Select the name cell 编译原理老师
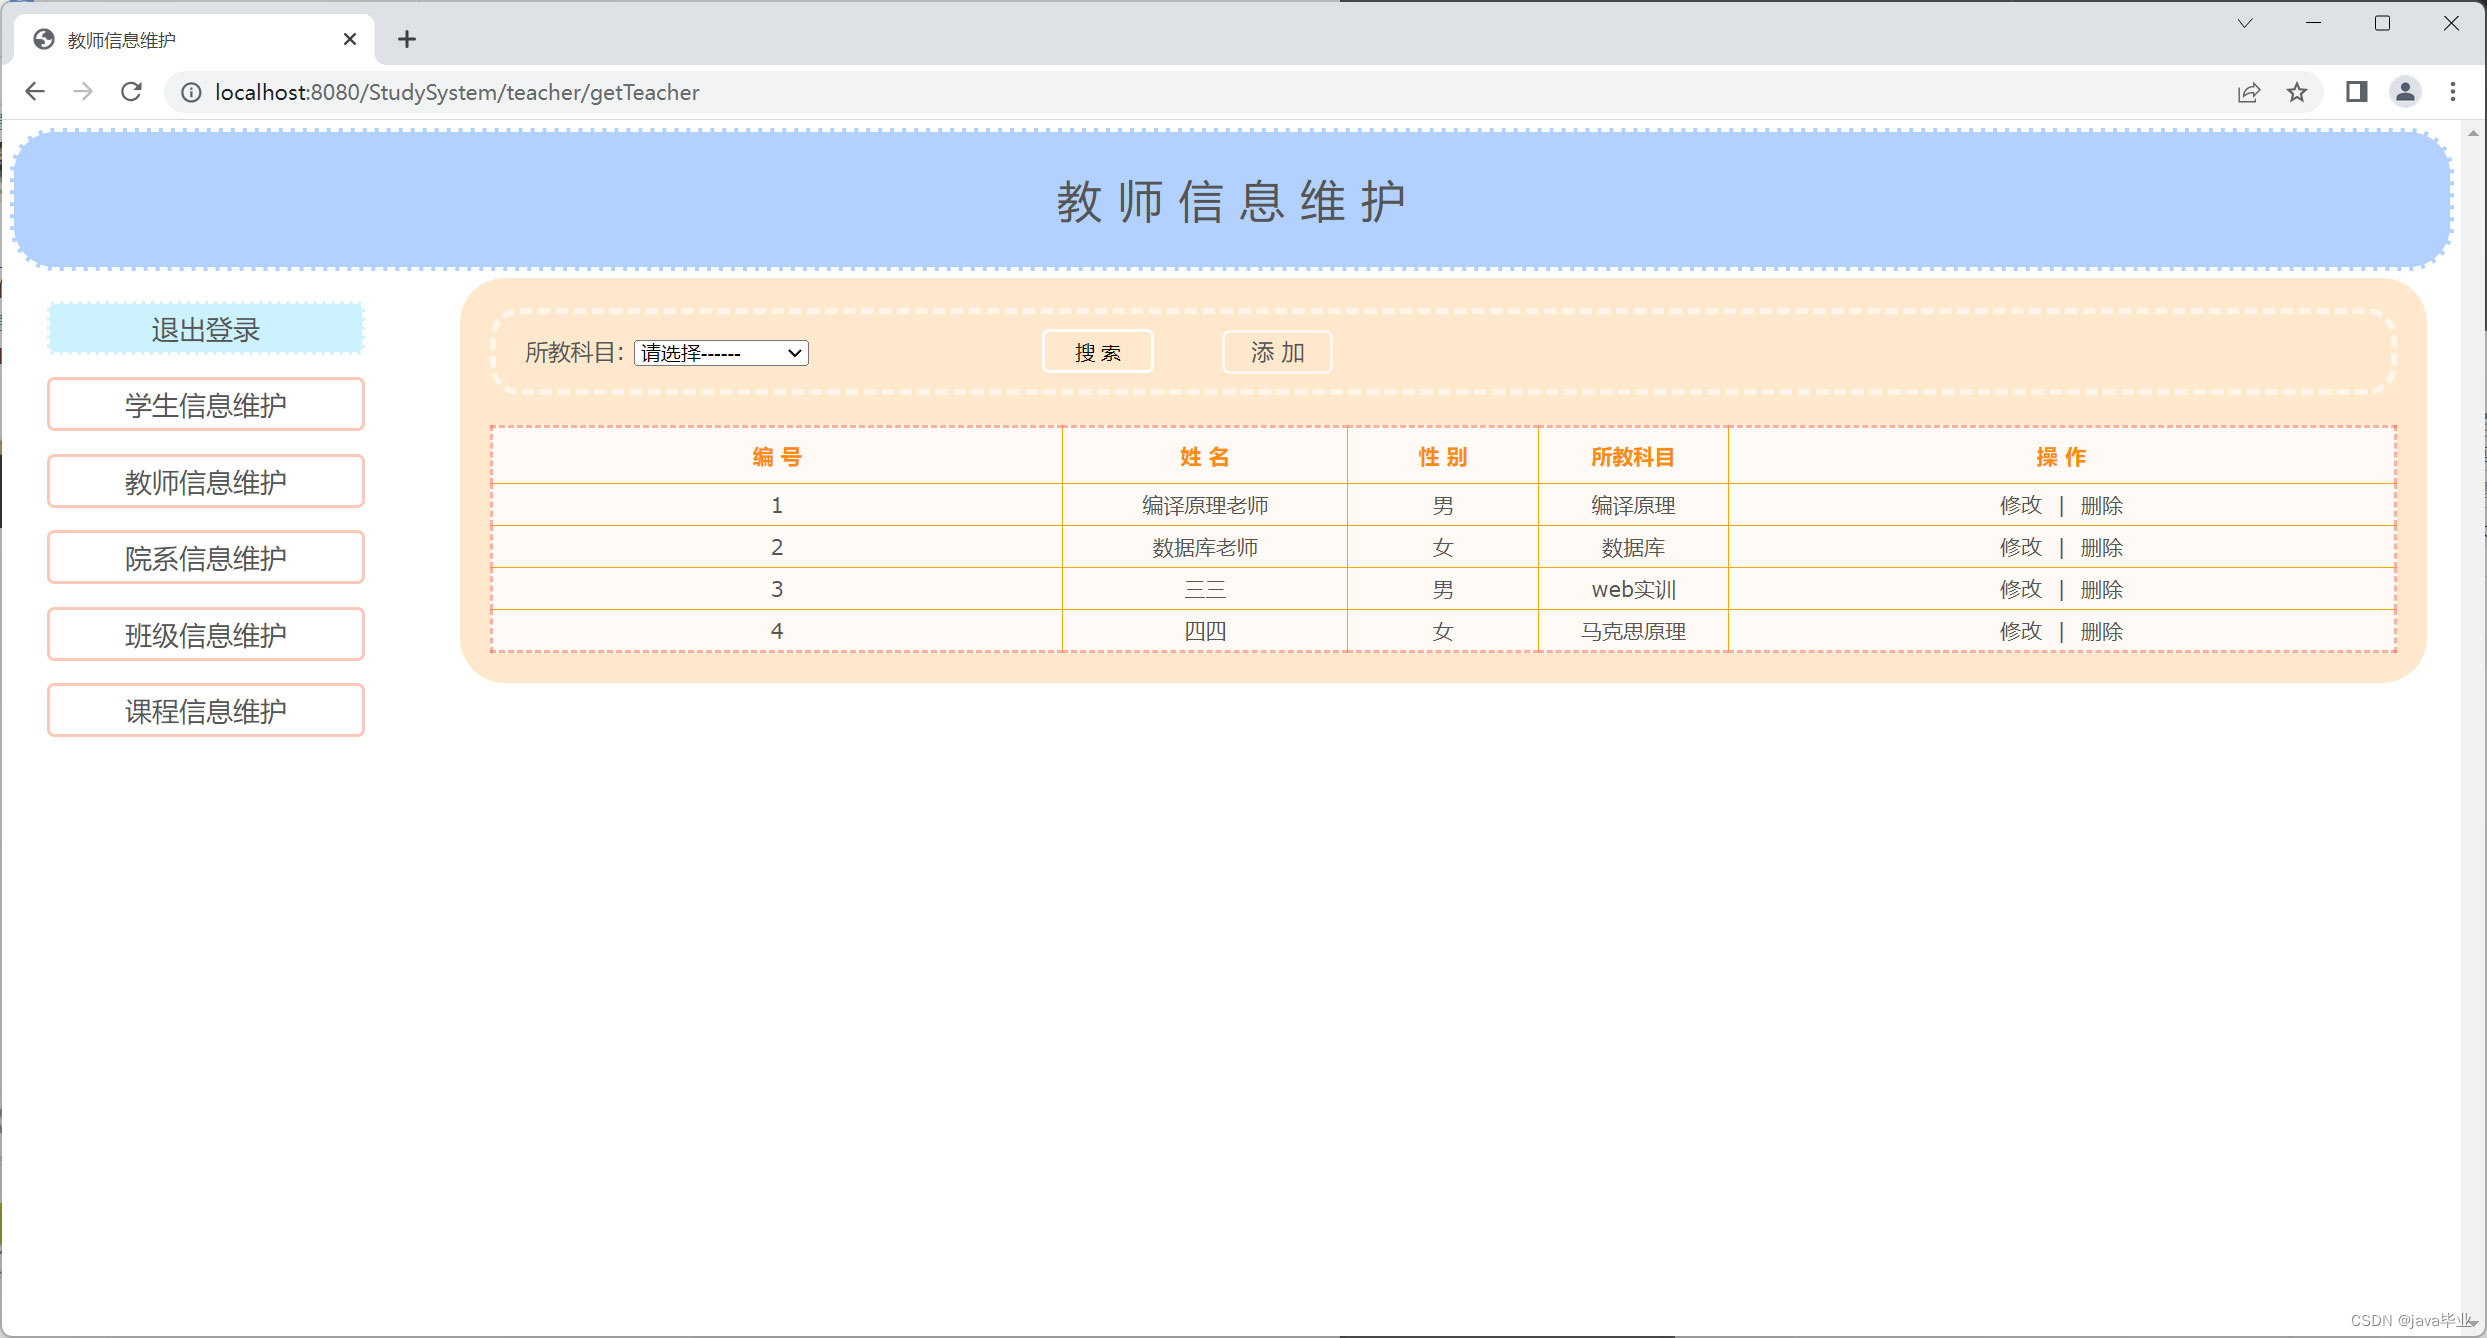This screenshot has width=2487, height=1338. pyautogui.click(x=1205, y=506)
